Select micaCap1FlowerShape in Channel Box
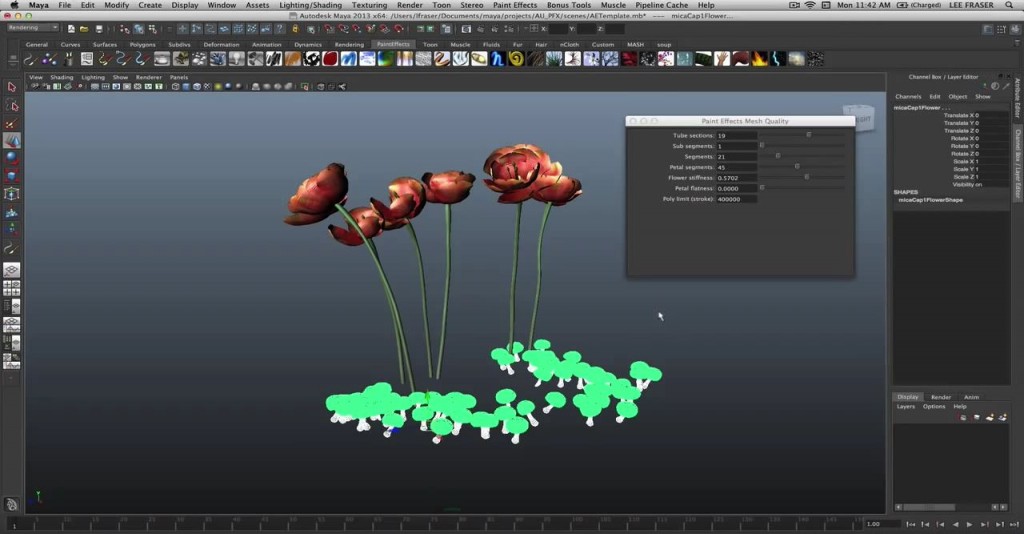The height and width of the screenshot is (534, 1024). click(931, 200)
